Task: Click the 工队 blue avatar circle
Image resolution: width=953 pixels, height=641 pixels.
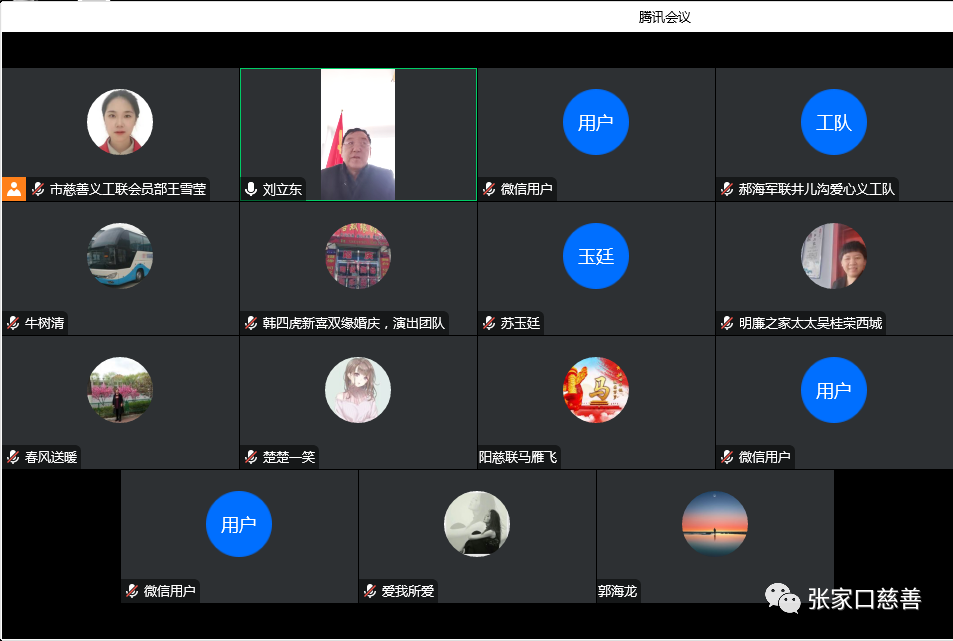Action: [833, 122]
